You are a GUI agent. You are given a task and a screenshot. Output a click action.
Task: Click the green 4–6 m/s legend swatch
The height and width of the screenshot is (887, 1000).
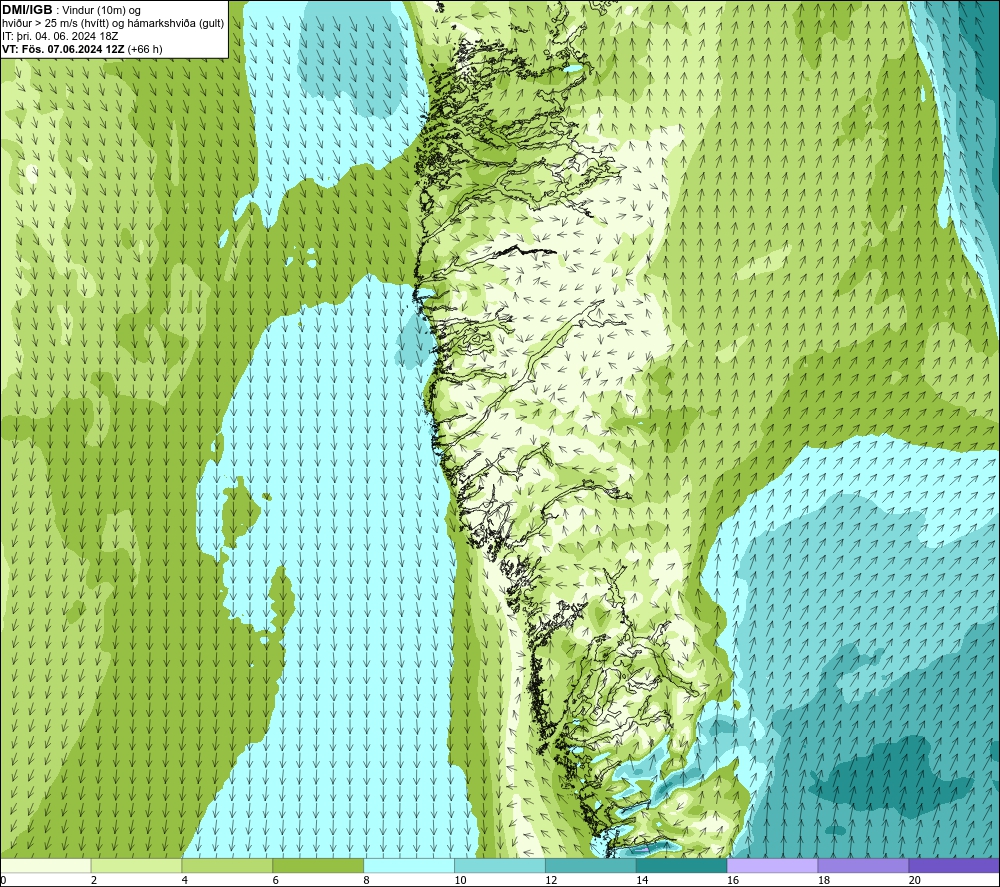227,866
